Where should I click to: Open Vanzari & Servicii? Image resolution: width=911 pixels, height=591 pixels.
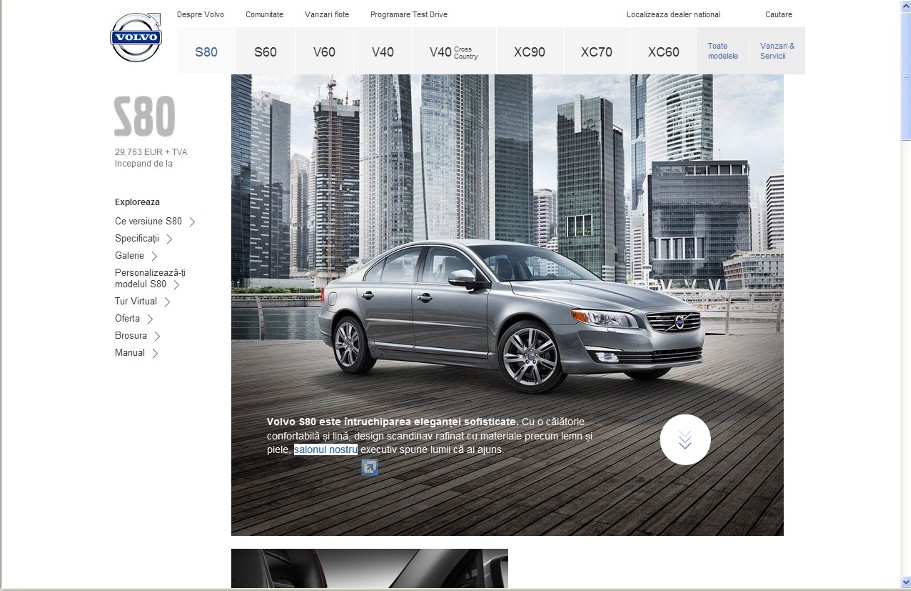[777, 51]
